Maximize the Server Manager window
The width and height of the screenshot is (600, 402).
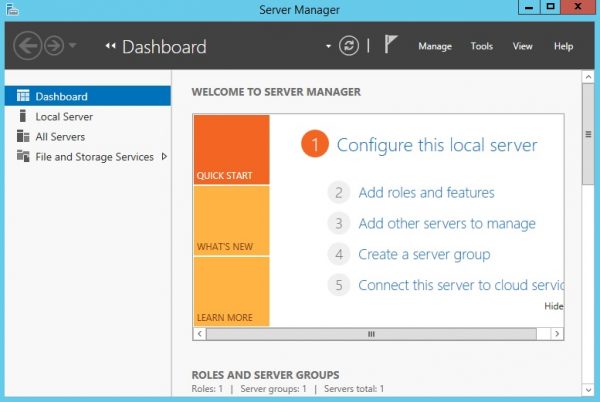tap(550, 7)
